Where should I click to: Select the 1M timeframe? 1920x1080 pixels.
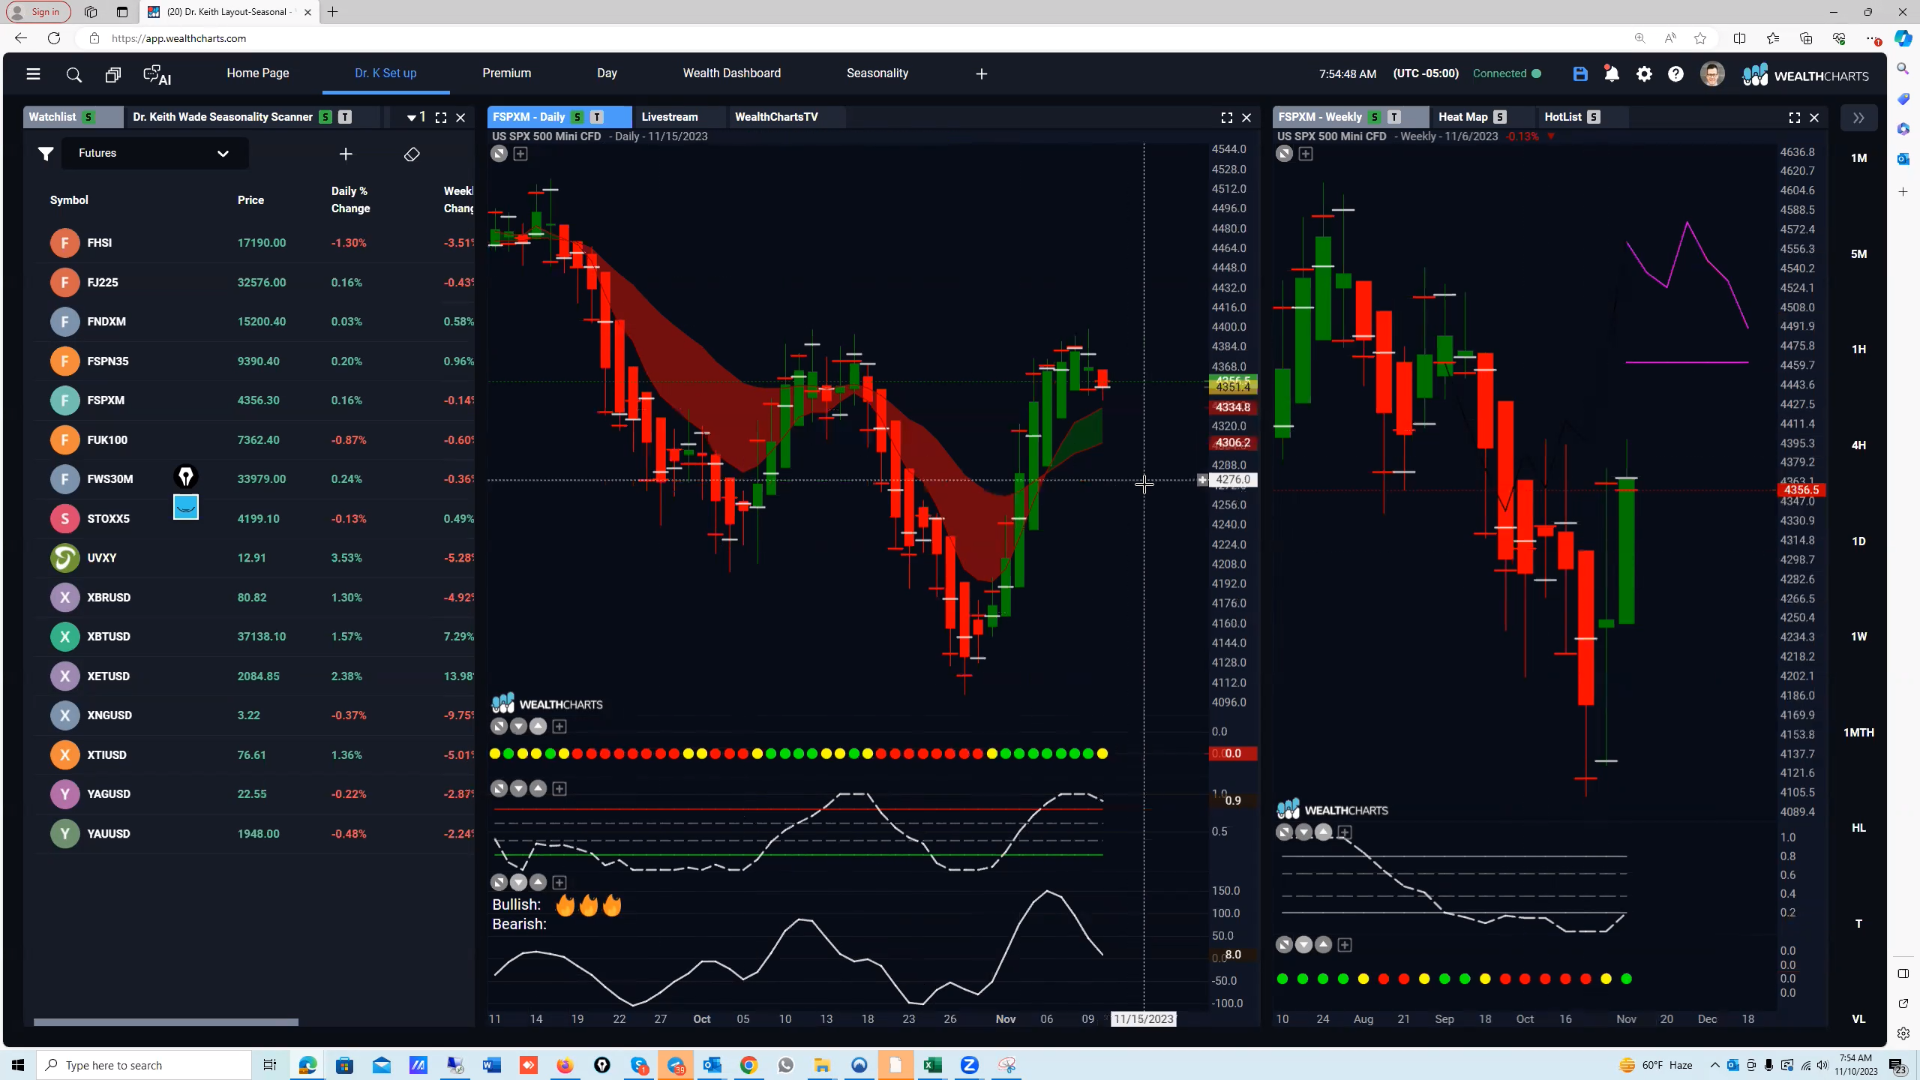(x=1858, y=158)
